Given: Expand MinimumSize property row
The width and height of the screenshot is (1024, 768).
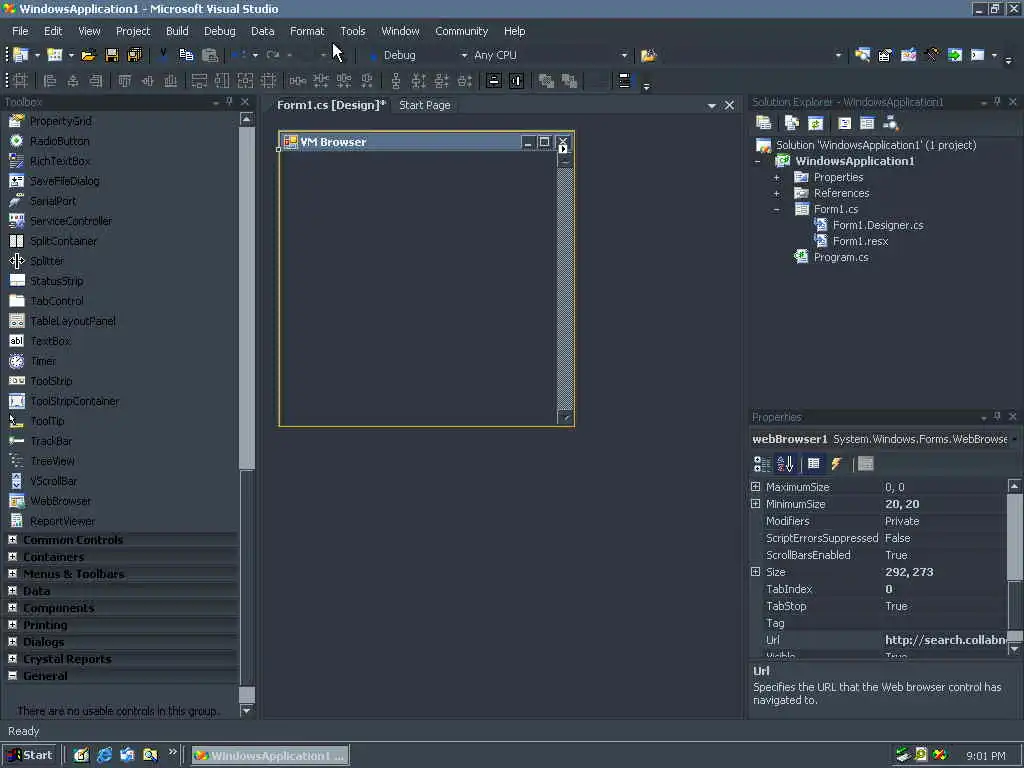Looking at the screenshot, I should pos(756,504).
